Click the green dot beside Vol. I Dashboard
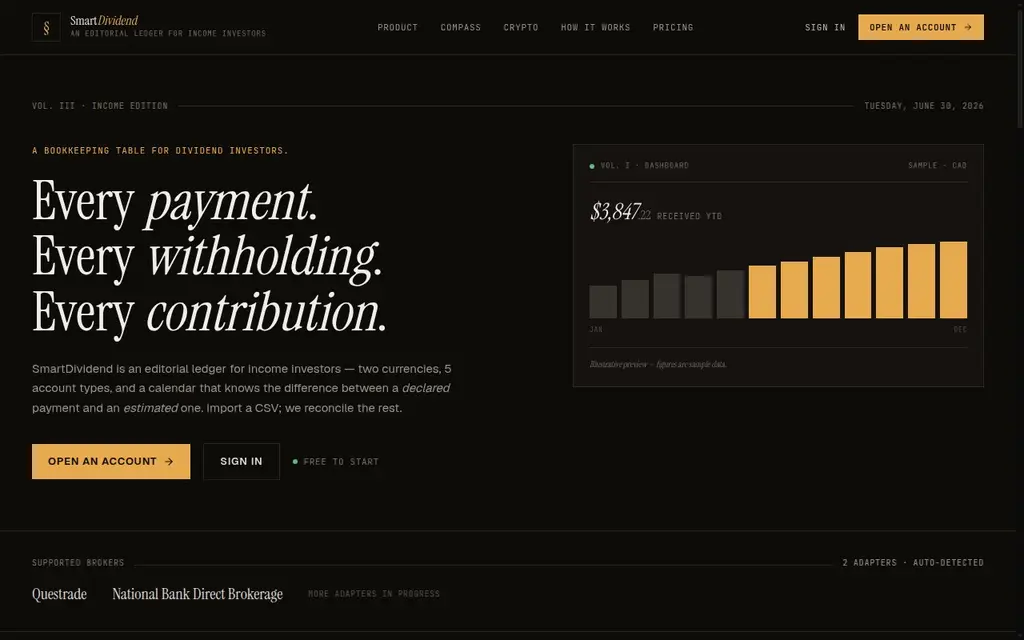This screenshot has height=640, width=1024. (x=592, y=166)
